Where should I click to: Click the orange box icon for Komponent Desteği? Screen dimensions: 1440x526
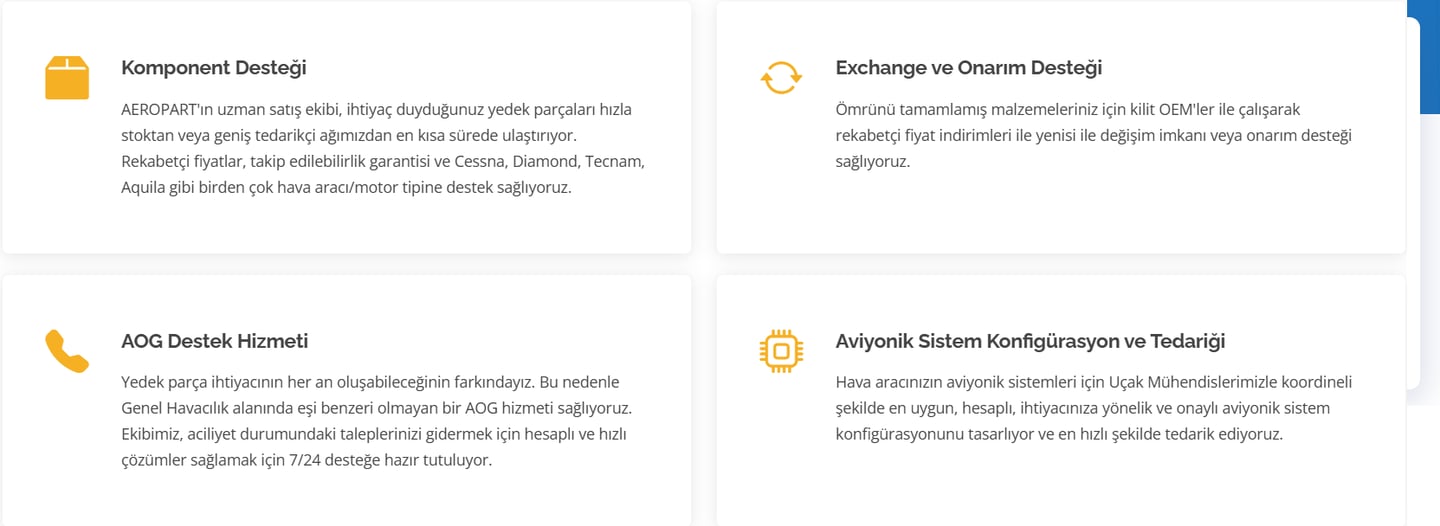coord(67,78)
